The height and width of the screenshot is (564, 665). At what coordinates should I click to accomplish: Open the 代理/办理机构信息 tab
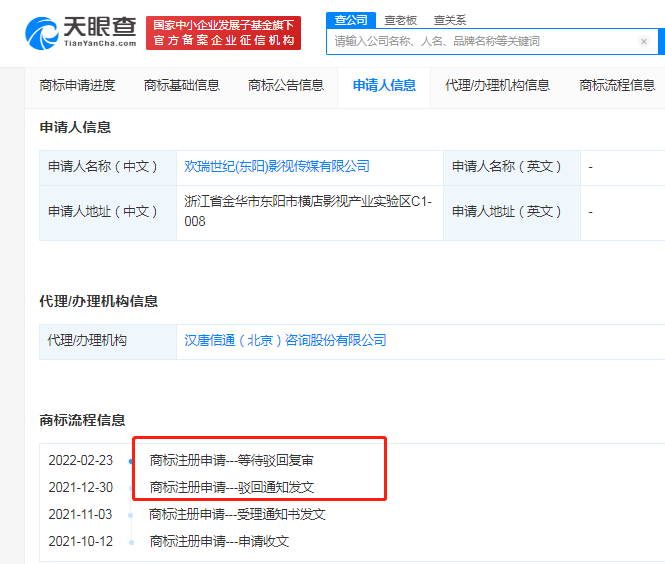click(497, 85)
